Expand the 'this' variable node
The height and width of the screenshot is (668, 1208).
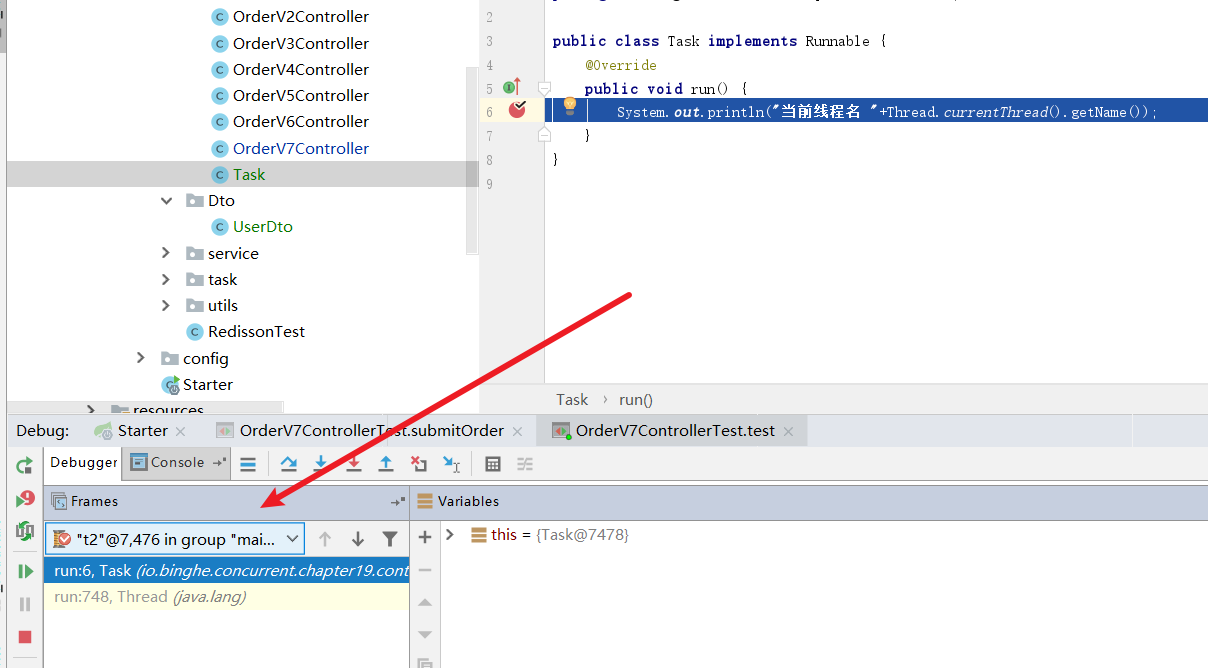pyautogui.click(x=450, y=535)
